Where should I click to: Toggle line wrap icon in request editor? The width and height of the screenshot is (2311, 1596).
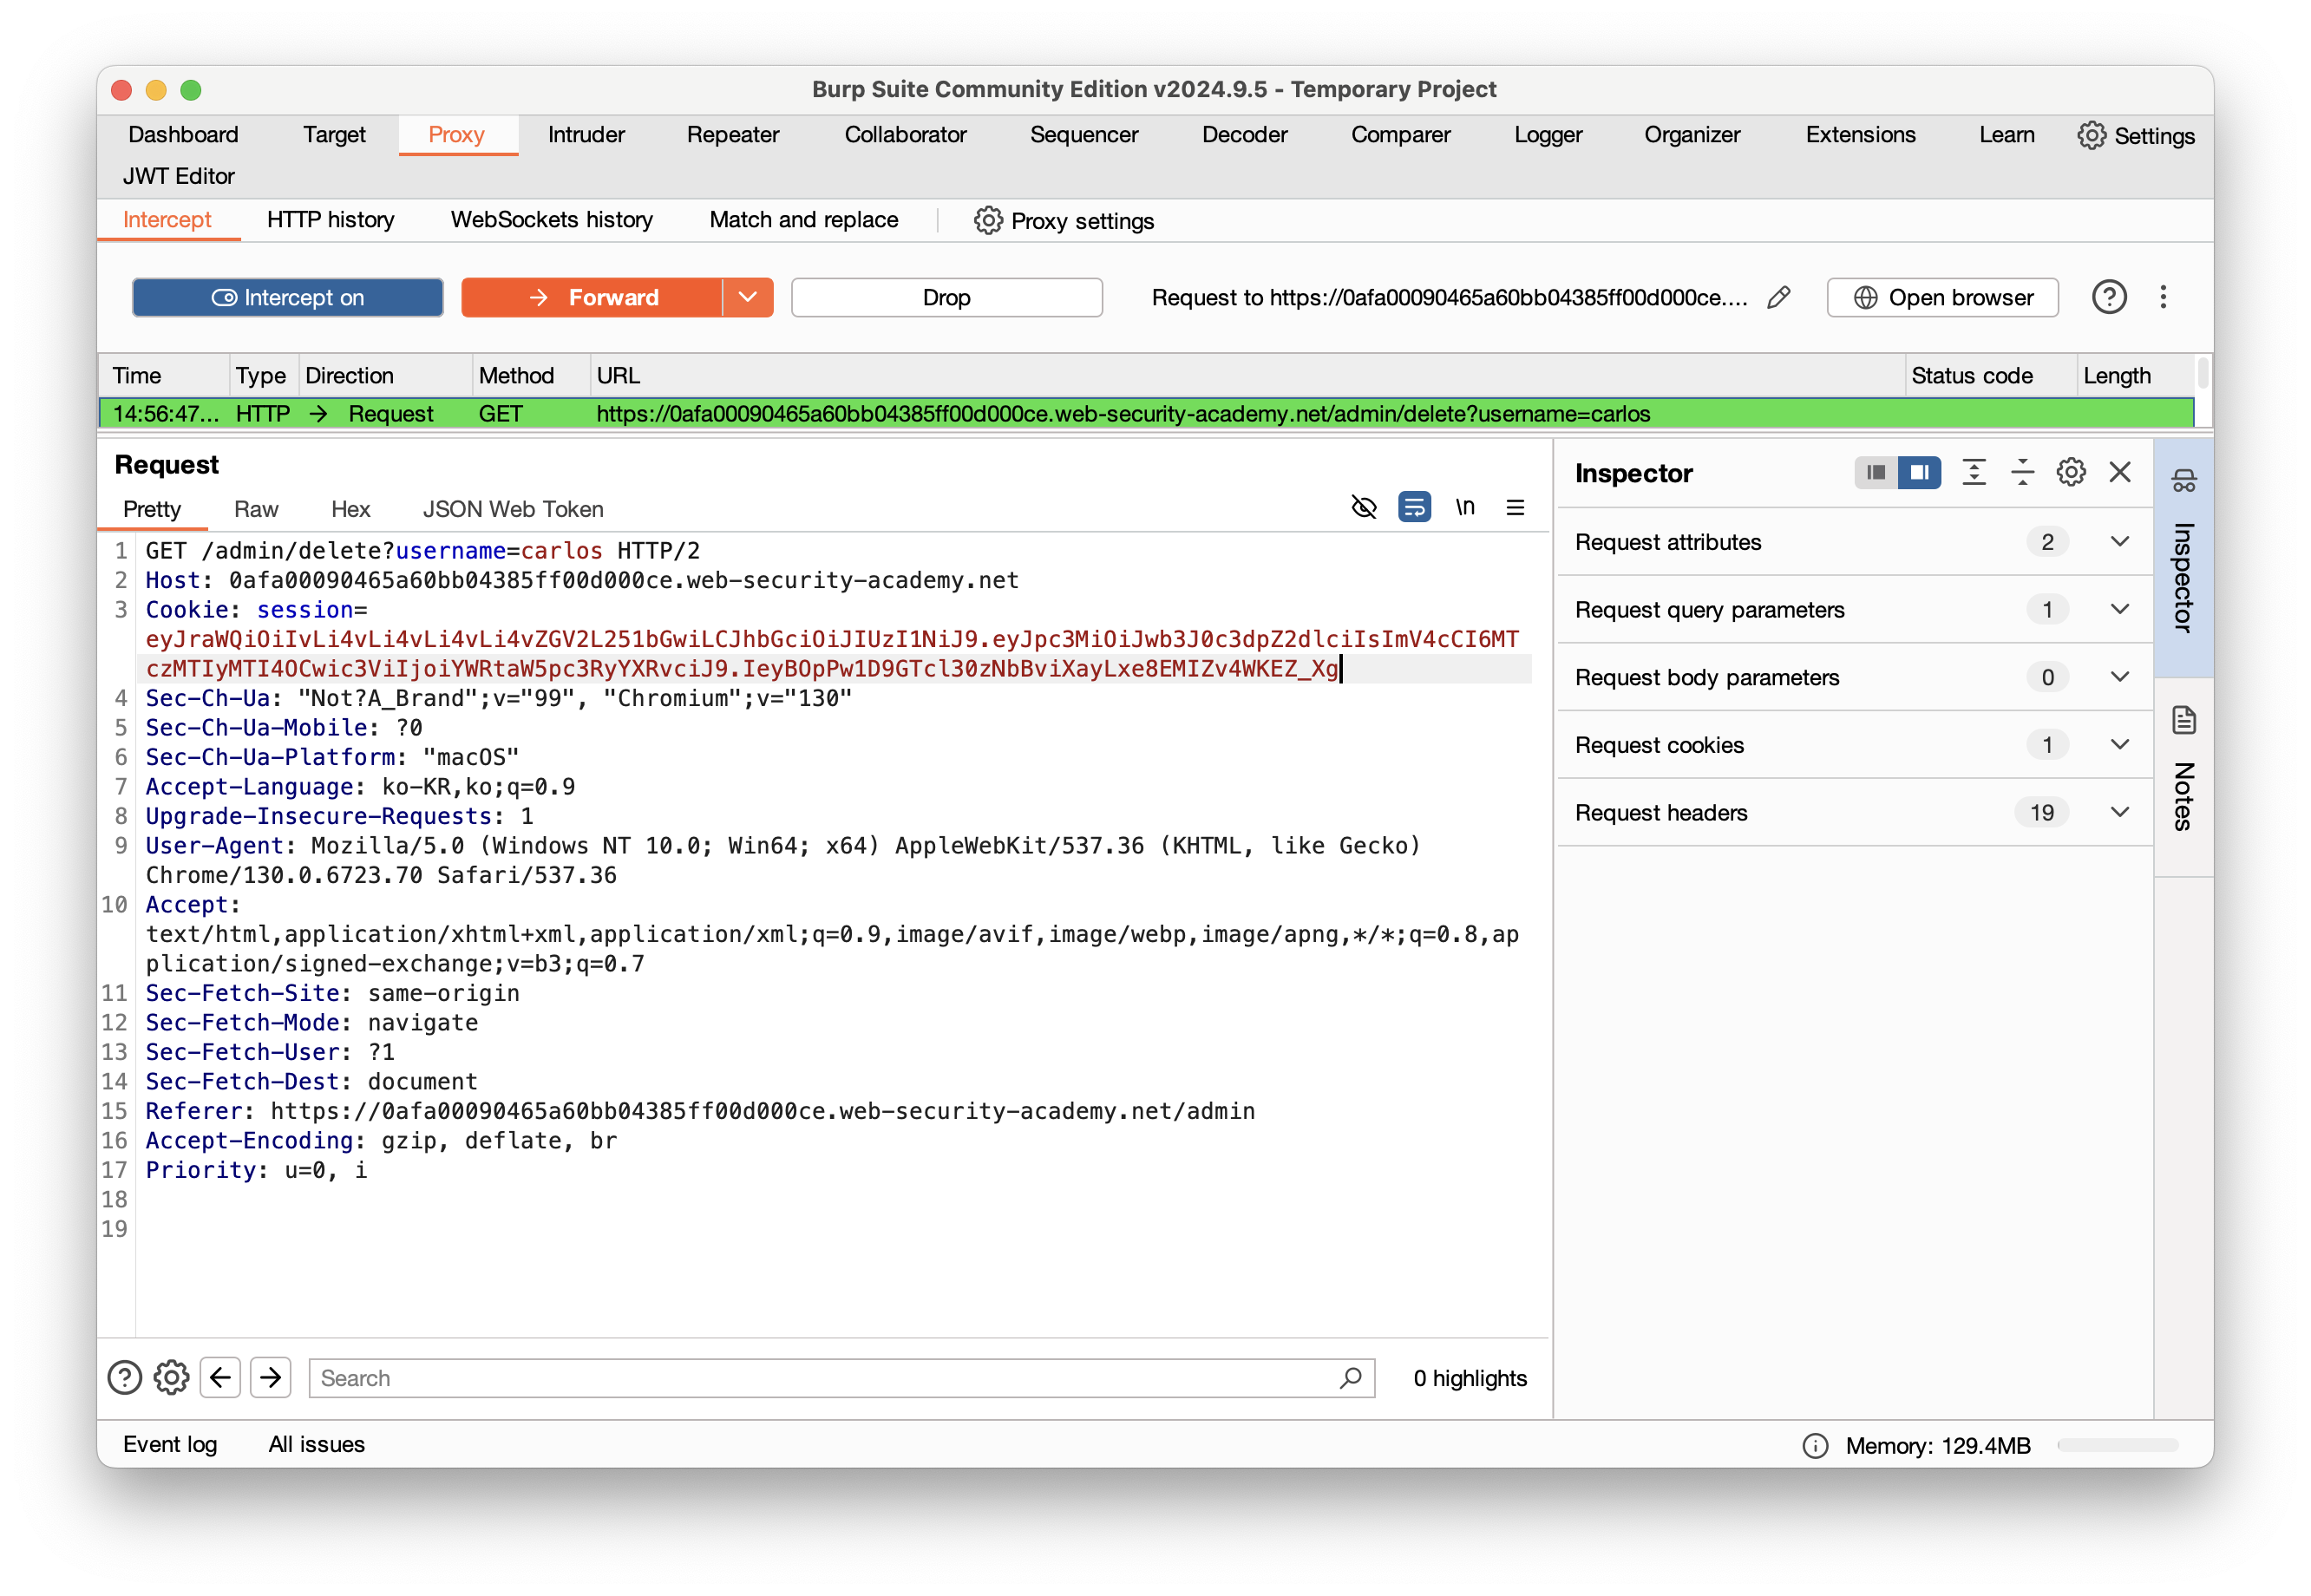click(x=1413, y=508)
